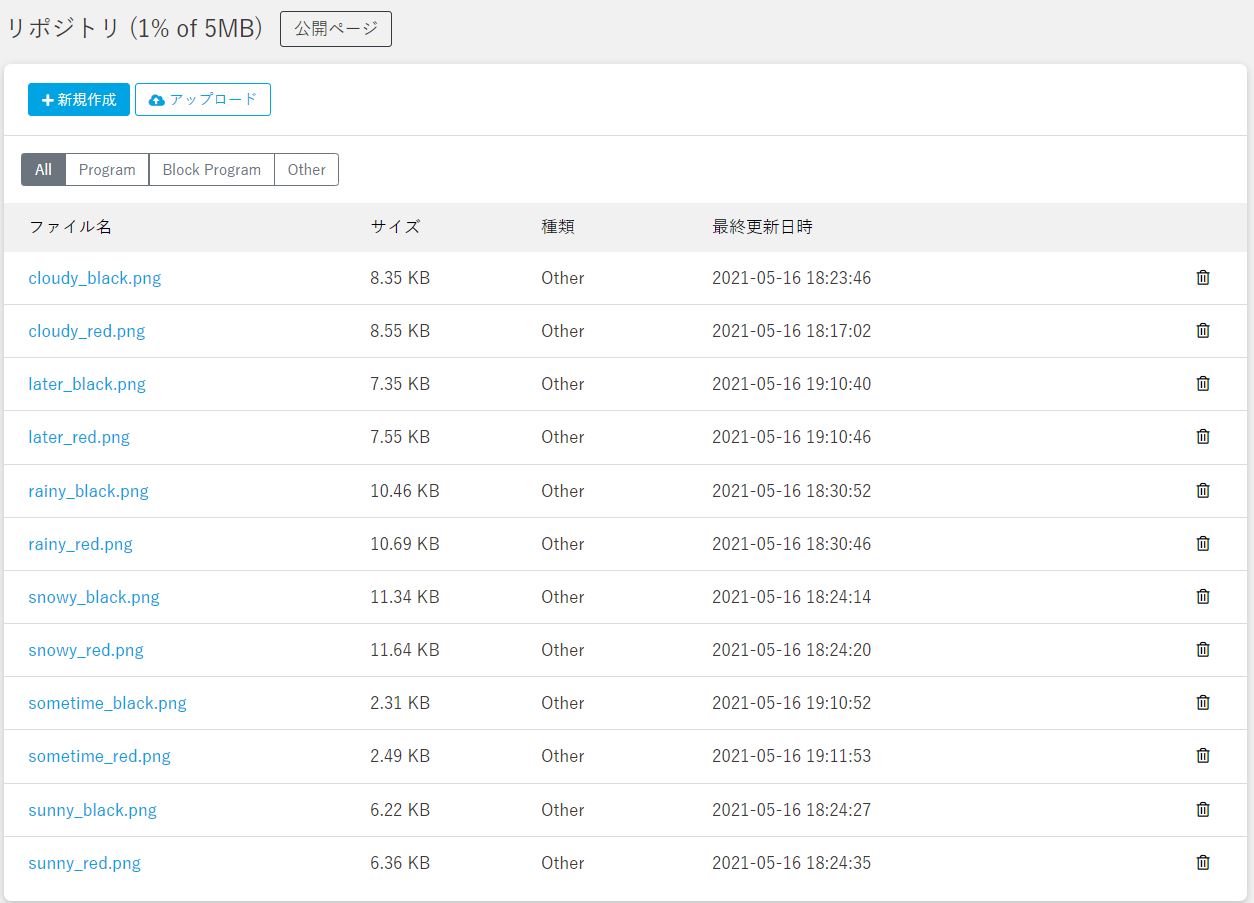
Task: Open the later_red.png file link
Action: (79, 437)
